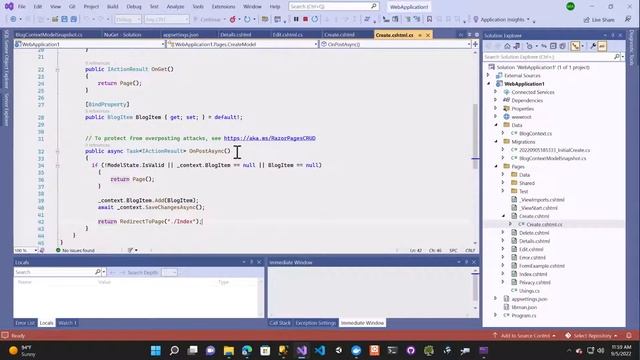Open the Build menu
This screenshot has height=360, width=640.
pos(113,7)
